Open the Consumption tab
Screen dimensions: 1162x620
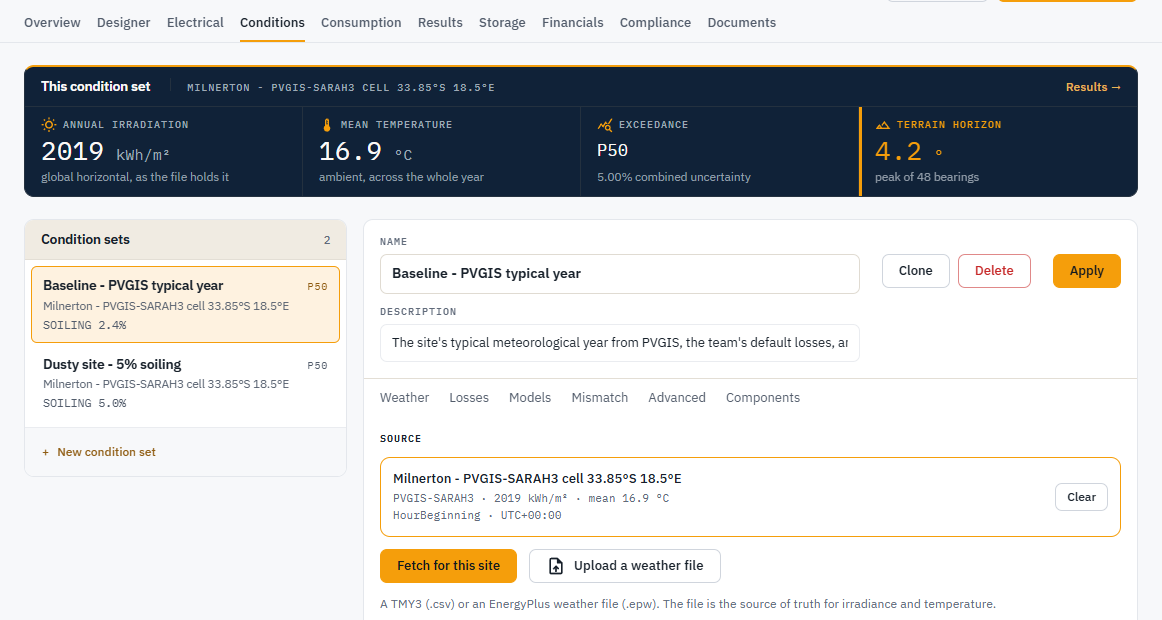[361, 22]
